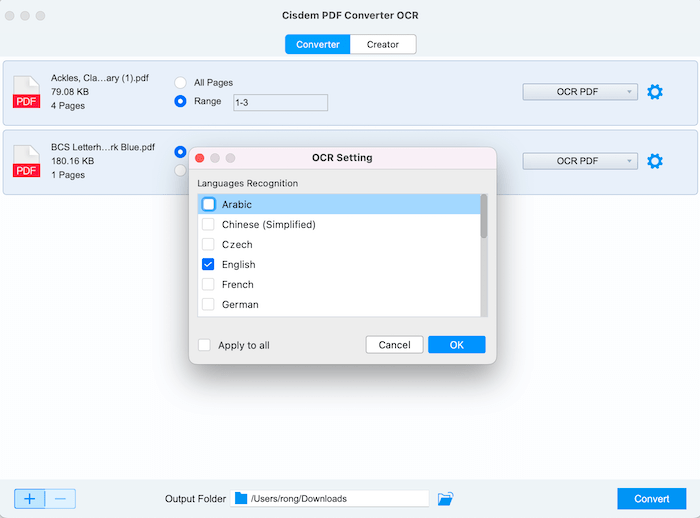This screenshot has width=700, height=518.
Task: Click the Languages Recognition heading
Action: coord(248,184)
